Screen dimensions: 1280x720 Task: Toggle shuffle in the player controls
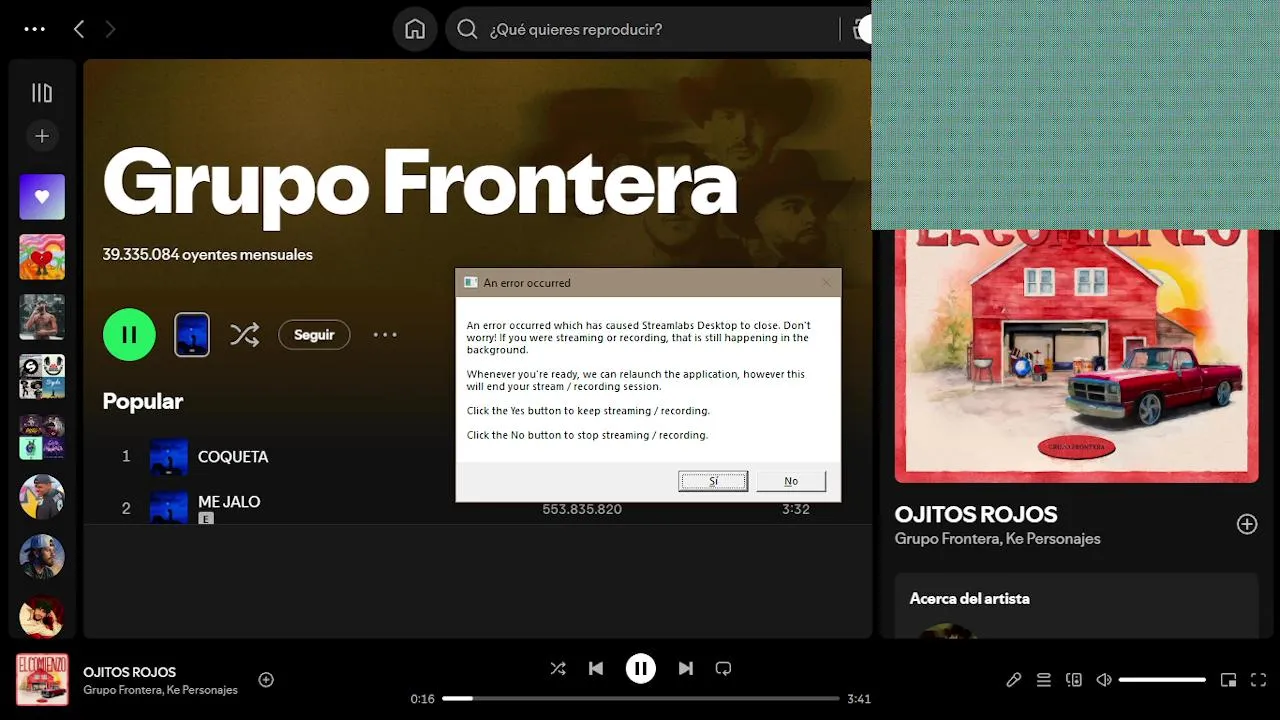click(558, 668)
